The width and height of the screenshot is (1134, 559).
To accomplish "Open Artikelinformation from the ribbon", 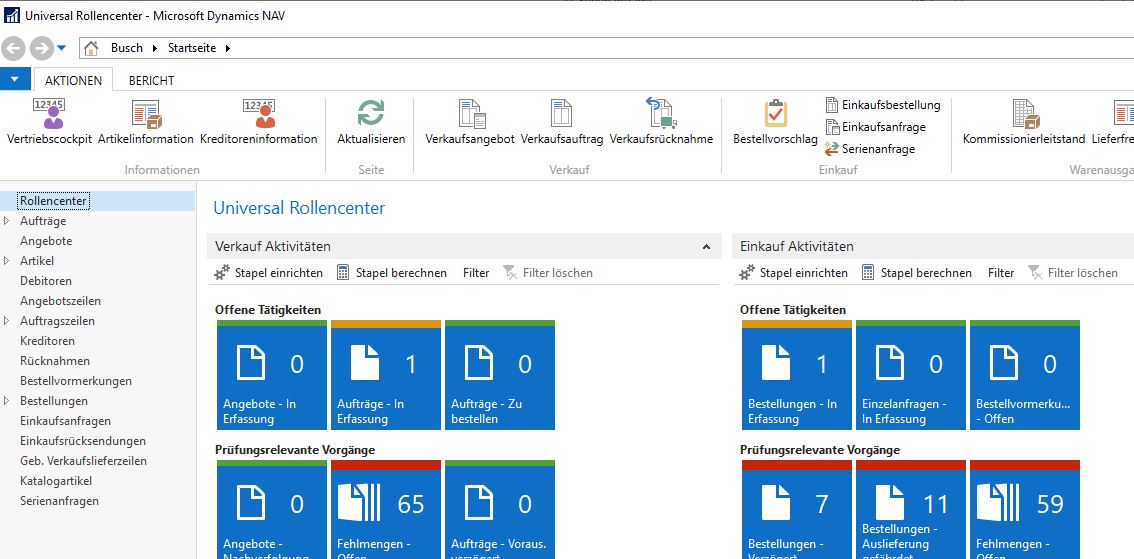I will click(145, 123).
